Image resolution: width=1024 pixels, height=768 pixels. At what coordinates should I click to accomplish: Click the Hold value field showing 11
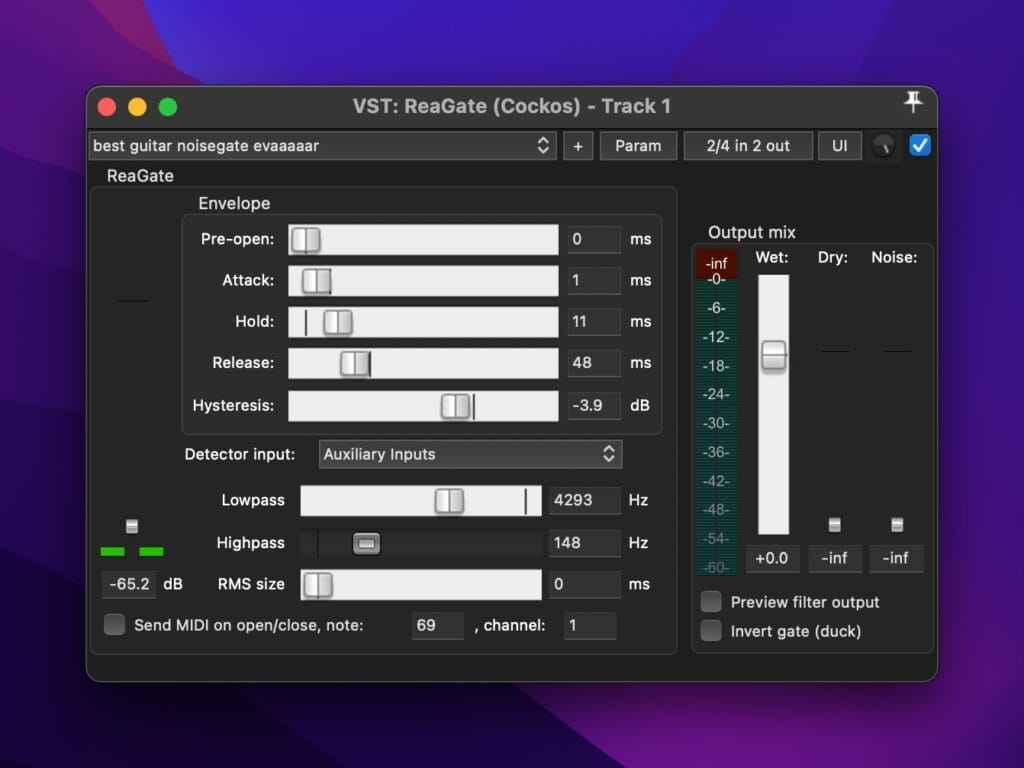point(594,321)
